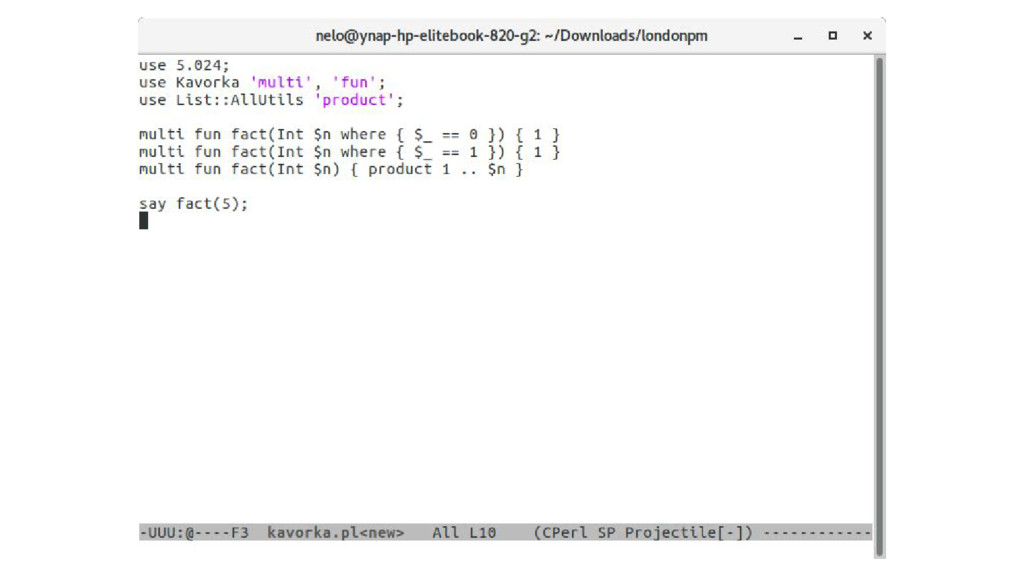Minimize the terminal window
The width and height of the screenshot is (1024, 576).
click(x=797, y=37)
